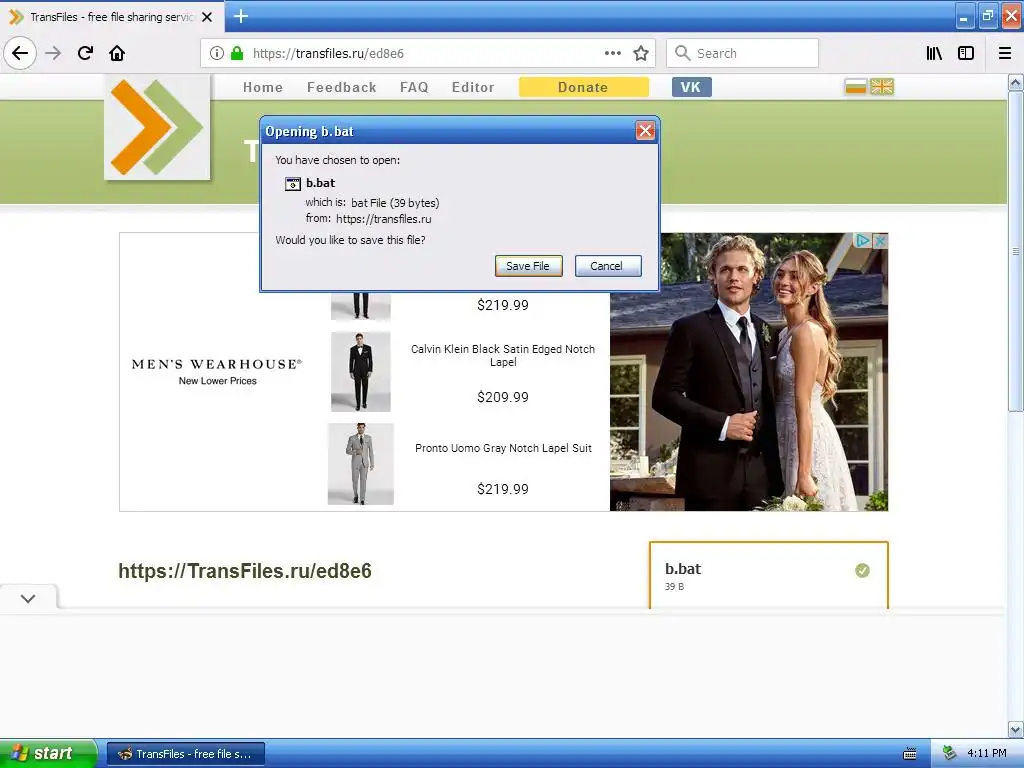Screen dimensions: 1024x768
Task: Click the green checkmark beside b.bat
Action: [x=862, y=570]
